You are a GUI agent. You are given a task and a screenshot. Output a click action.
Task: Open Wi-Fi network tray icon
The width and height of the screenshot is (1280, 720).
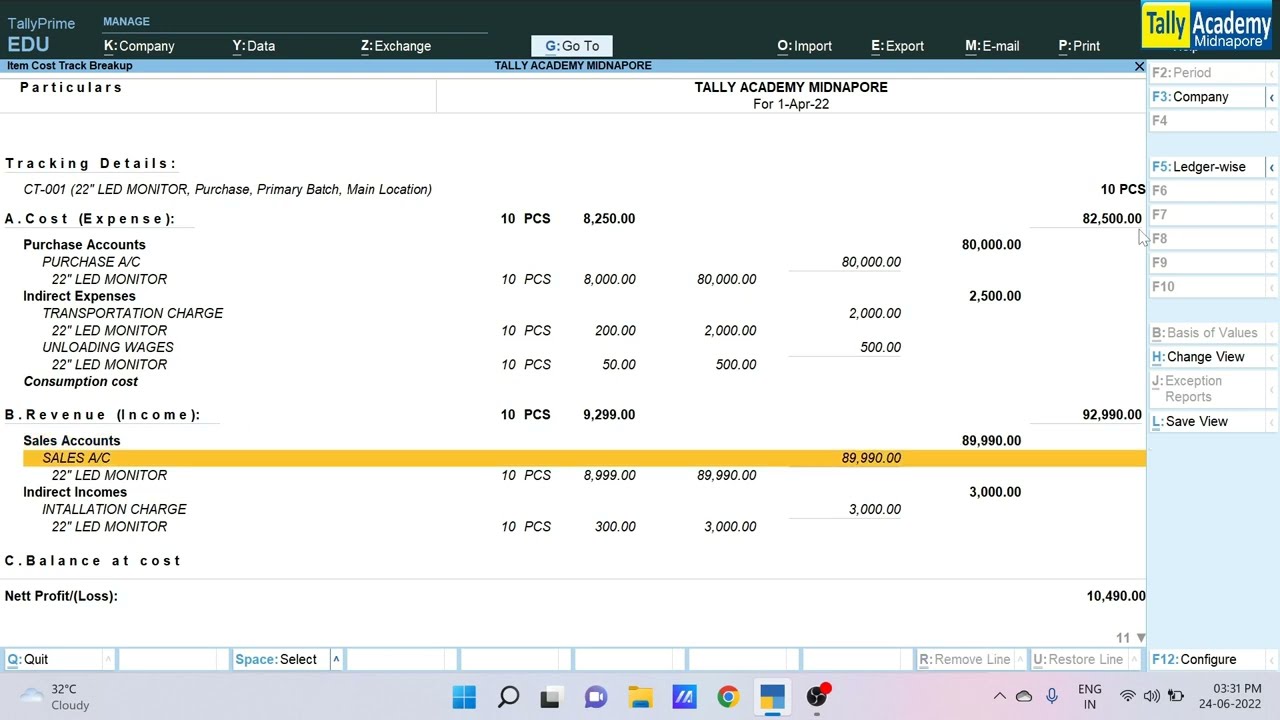click(x=1127, y=697)
